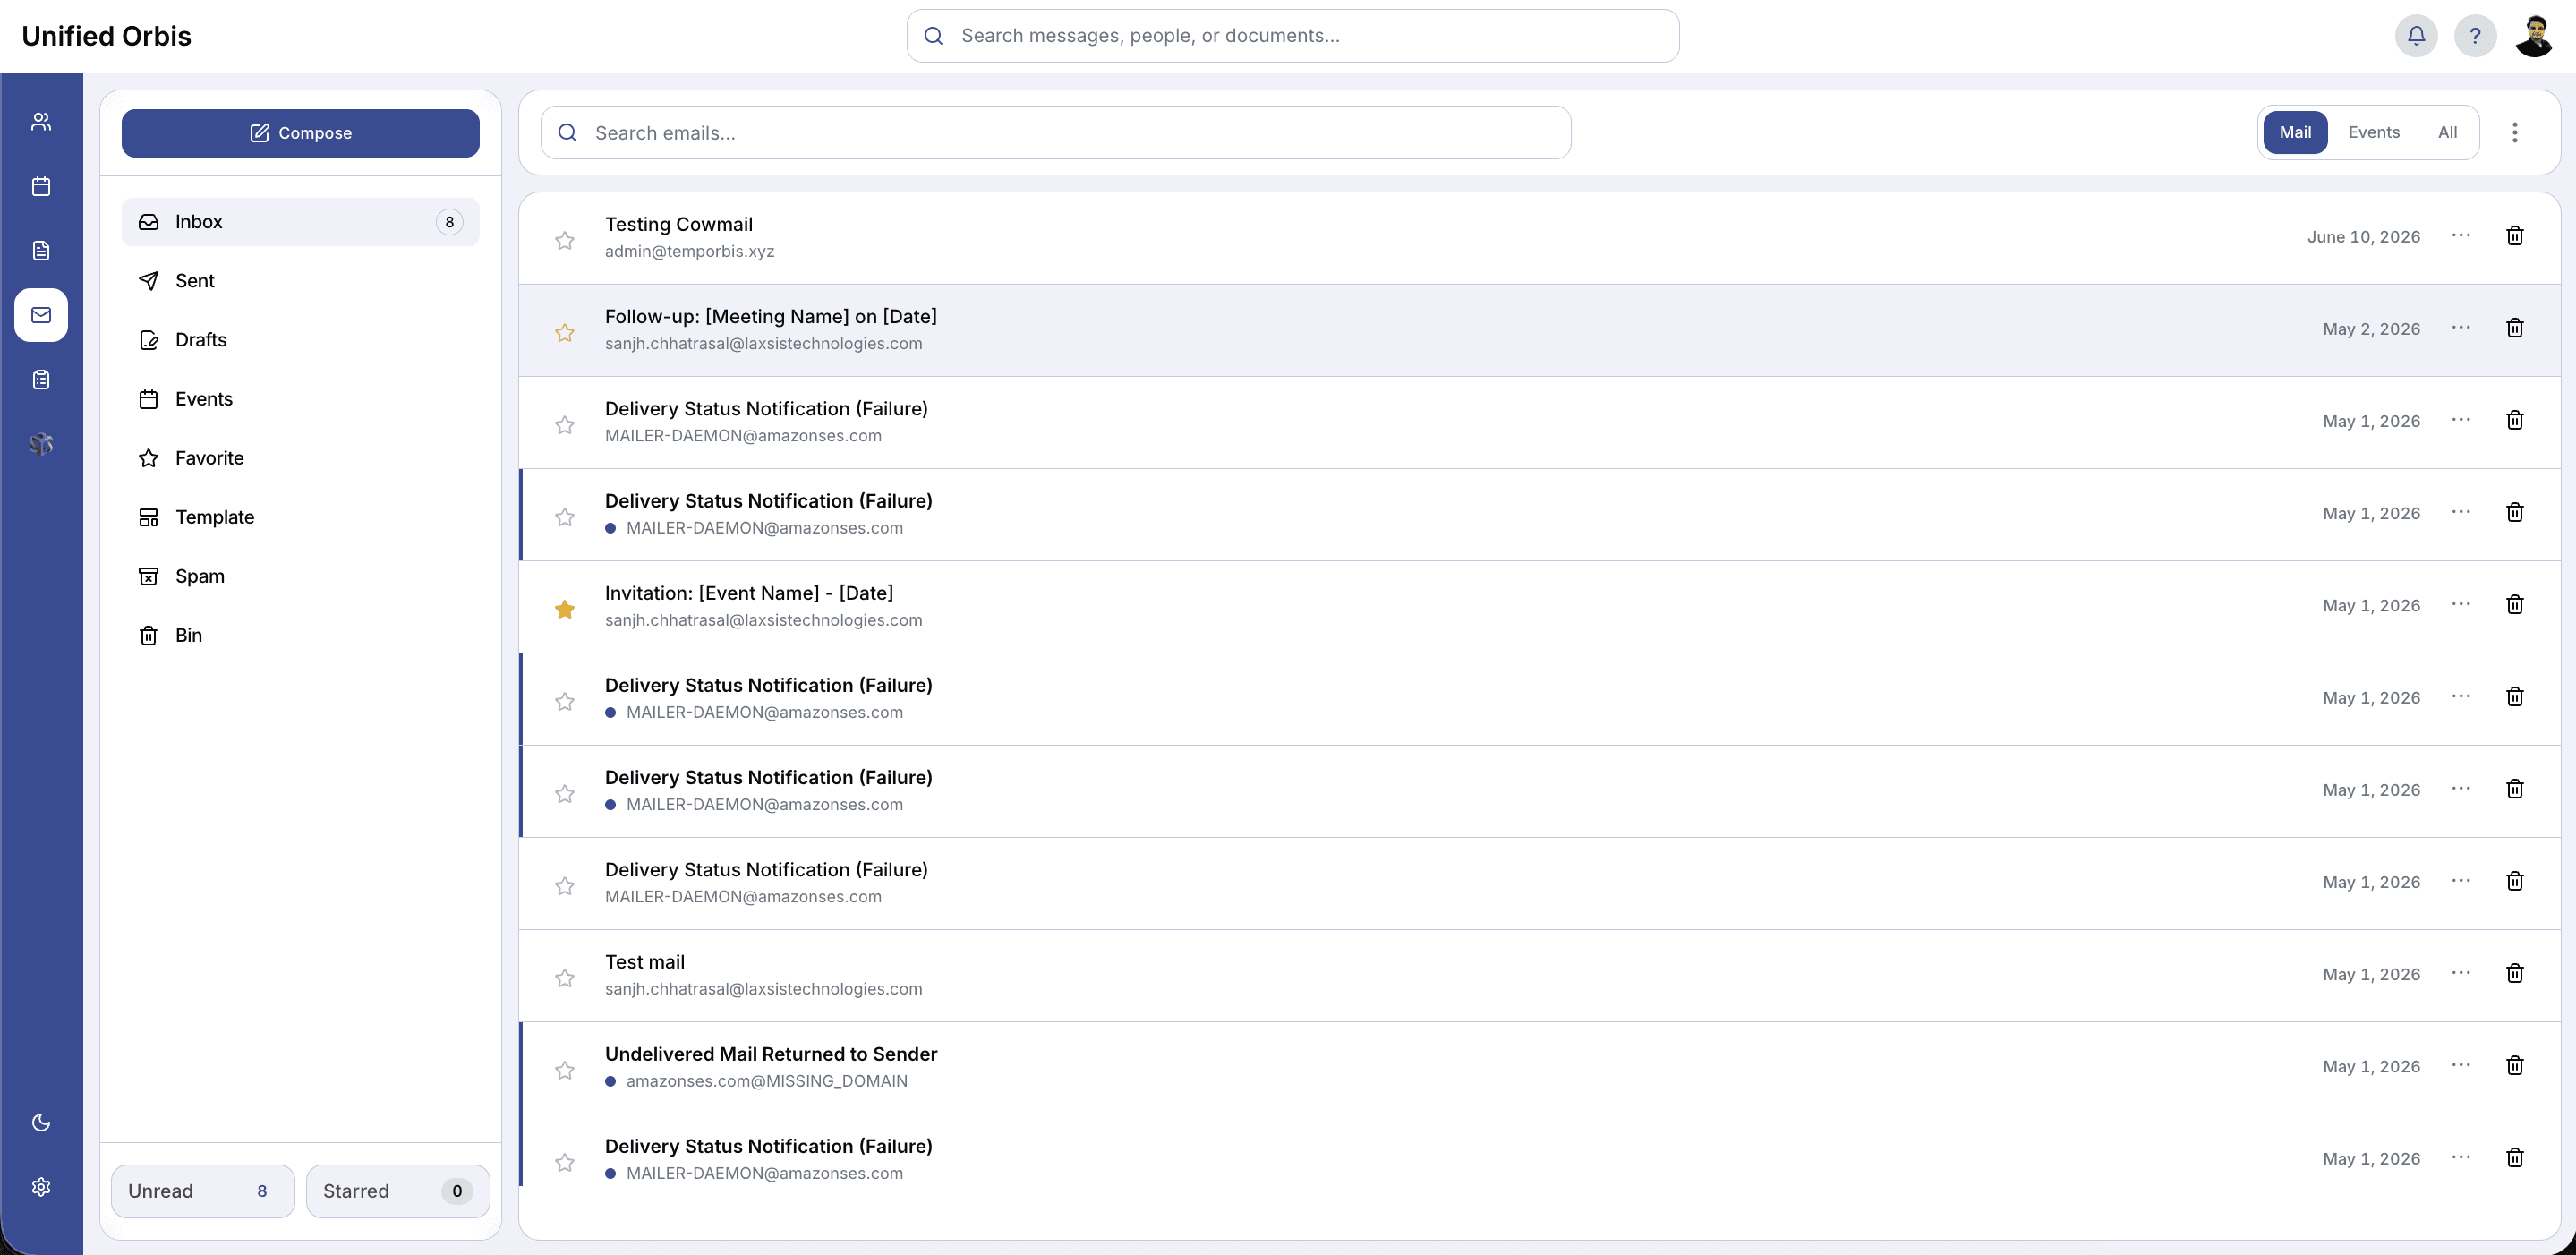Open the contacts icon in left sidebar

coord(41,122)
